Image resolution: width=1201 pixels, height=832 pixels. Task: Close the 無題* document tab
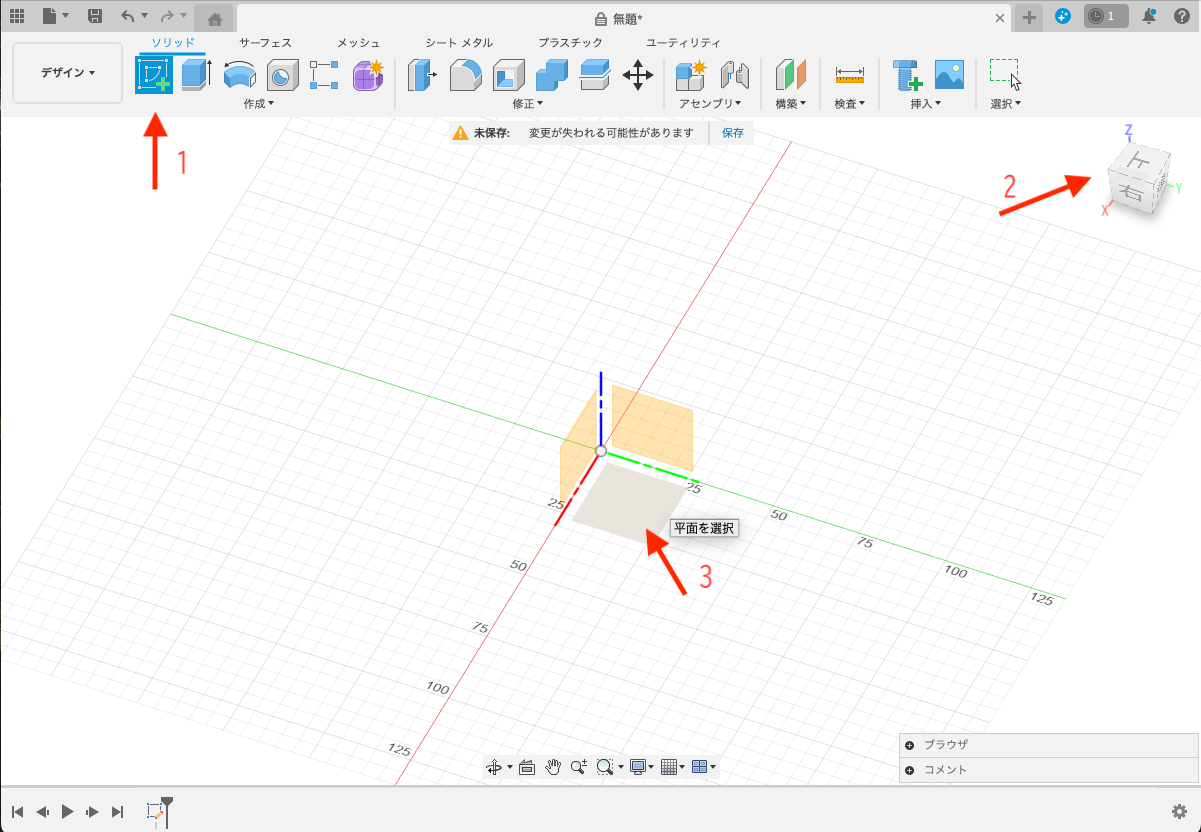click(1000, 18)
